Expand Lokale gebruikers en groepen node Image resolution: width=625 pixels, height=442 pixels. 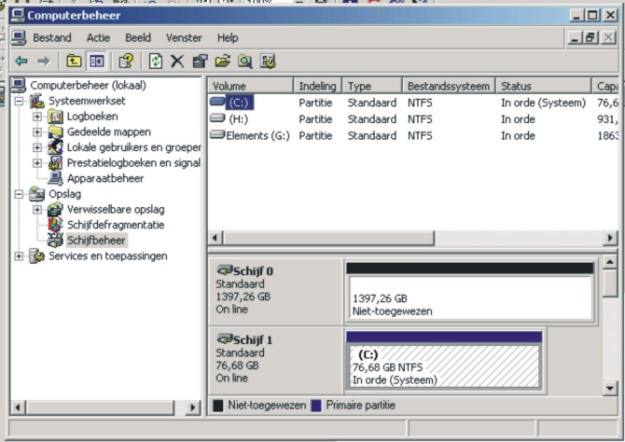(37, 147)
